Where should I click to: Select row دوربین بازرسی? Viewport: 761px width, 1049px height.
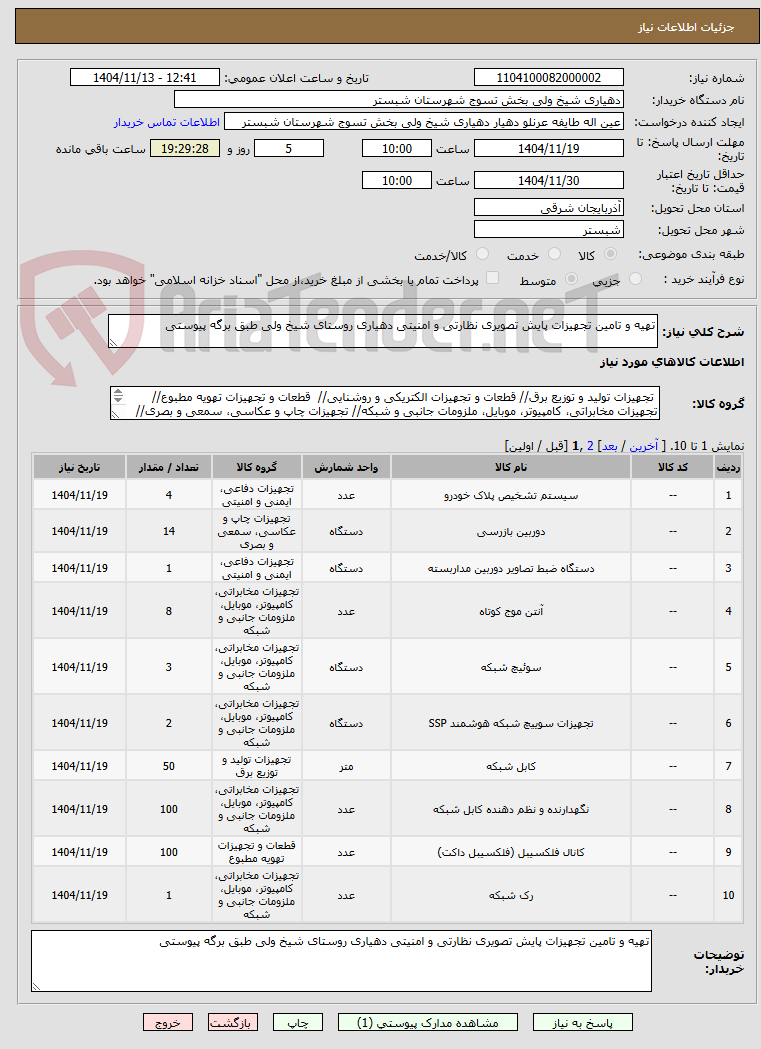(x=387, y=531)
